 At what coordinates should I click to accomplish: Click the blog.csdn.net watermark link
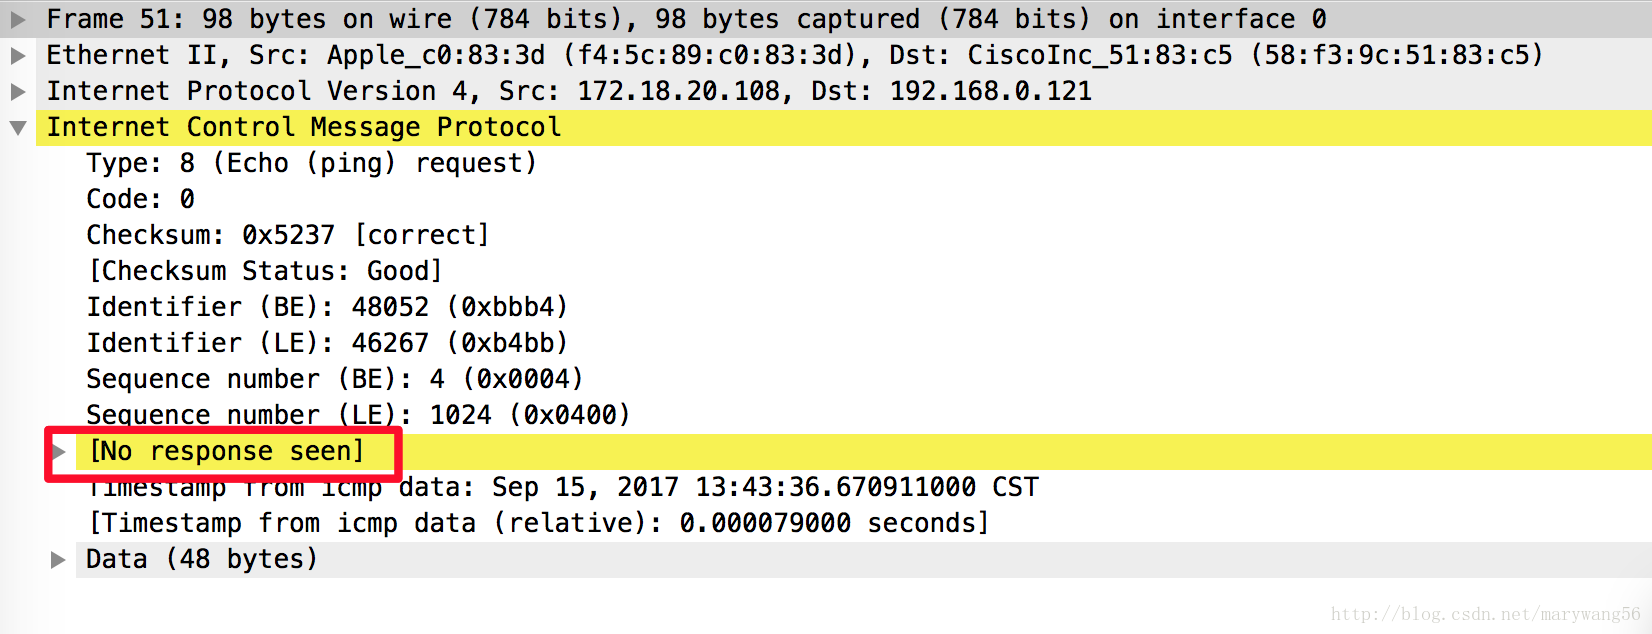click(1484, 614)
